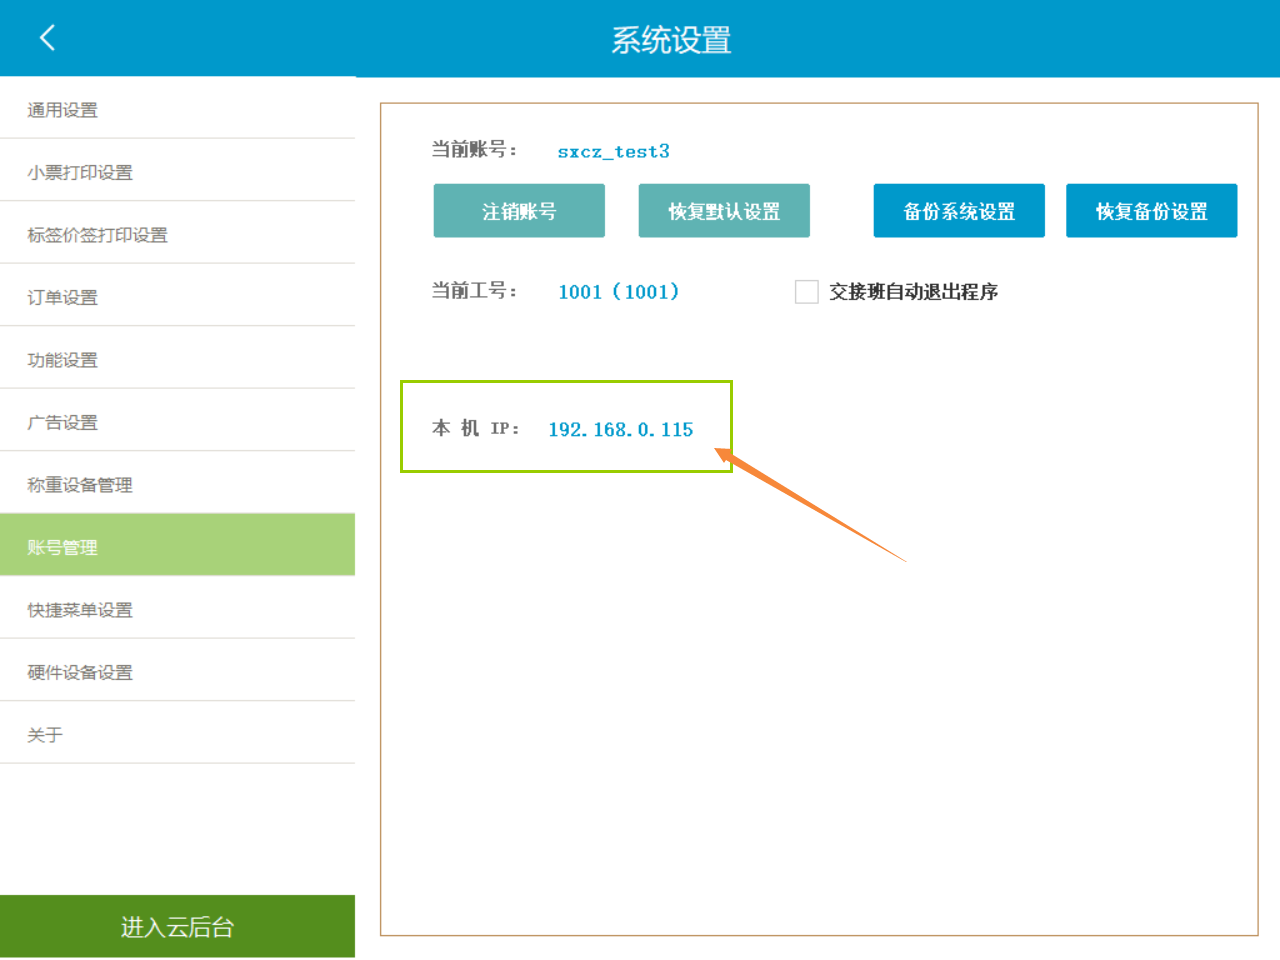Click 备份系统设置 button
Screen dimensions: 1280x960
tap(959, 211)
